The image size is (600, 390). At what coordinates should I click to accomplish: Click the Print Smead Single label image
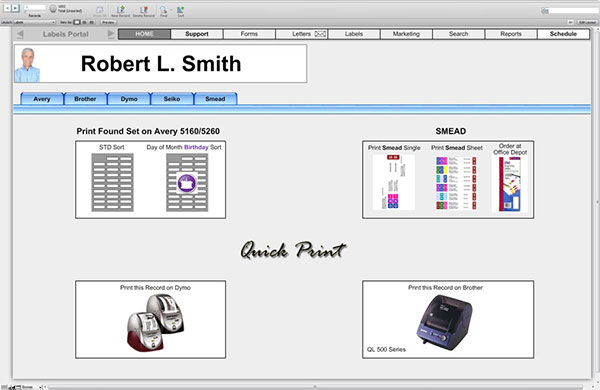(394, 182)
